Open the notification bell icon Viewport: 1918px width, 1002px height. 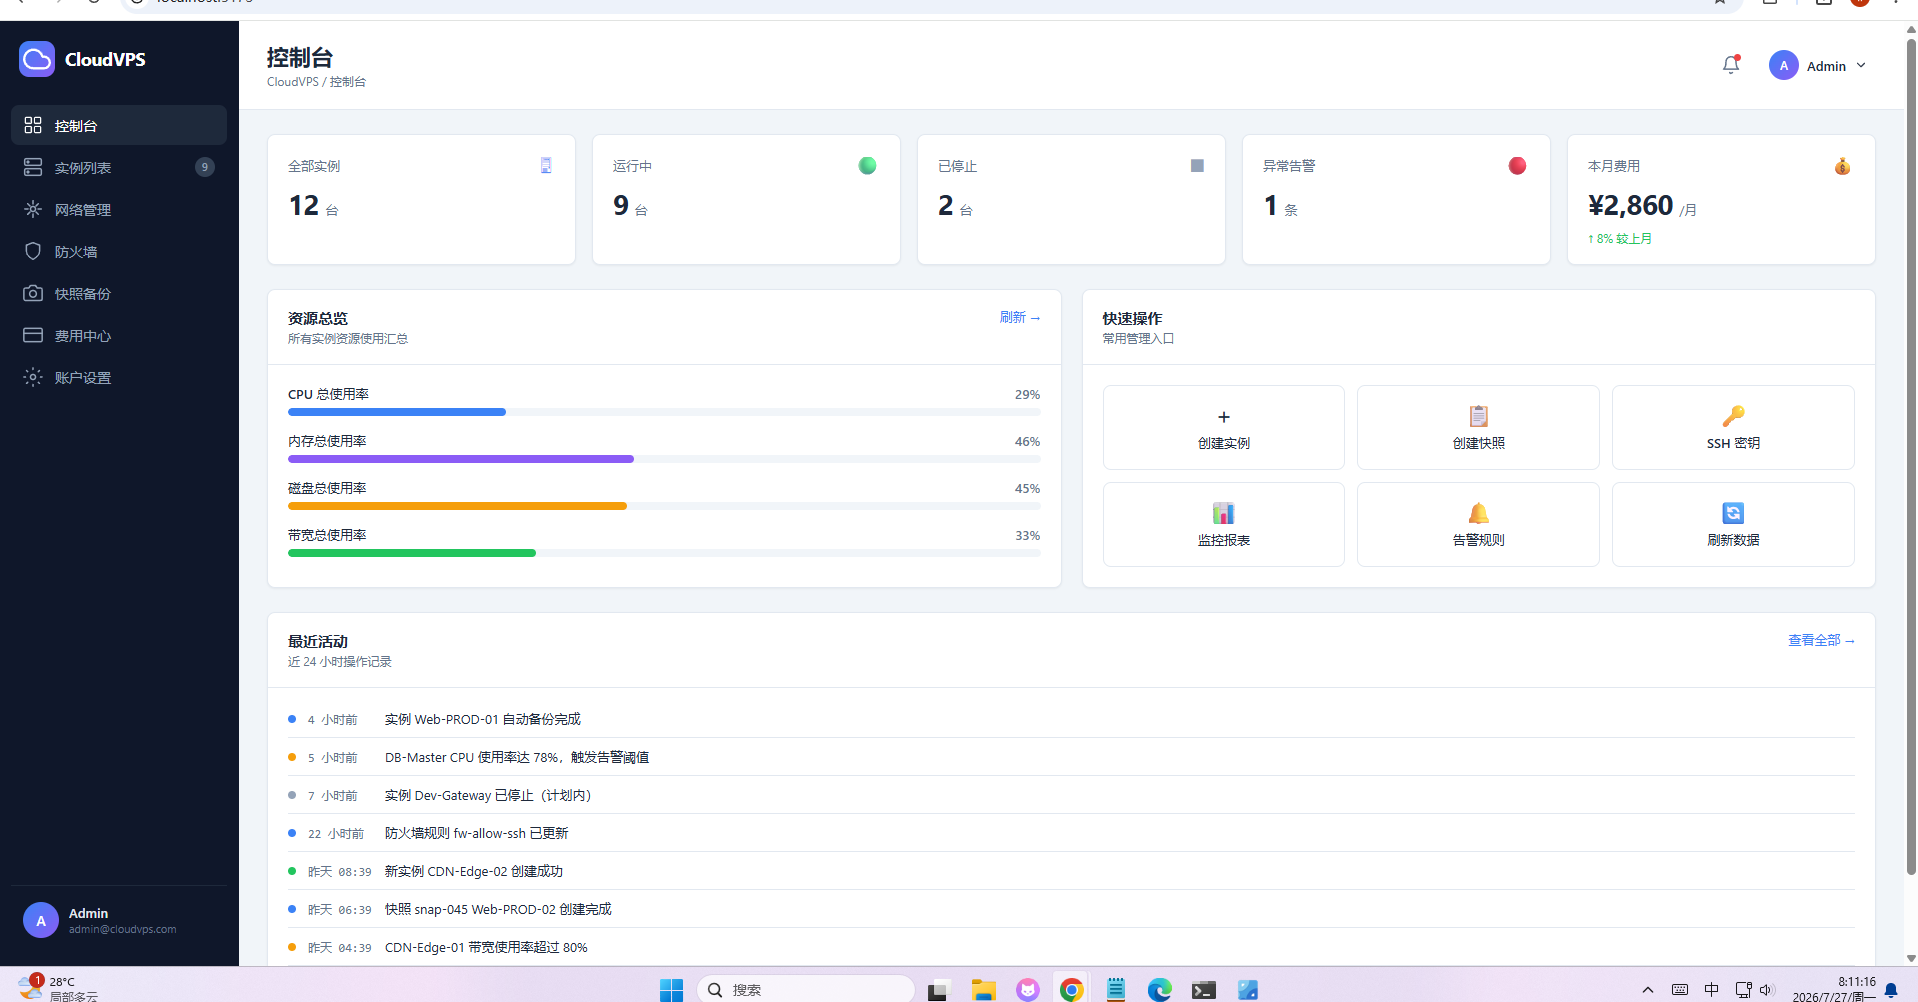(x=1731, y=65)
